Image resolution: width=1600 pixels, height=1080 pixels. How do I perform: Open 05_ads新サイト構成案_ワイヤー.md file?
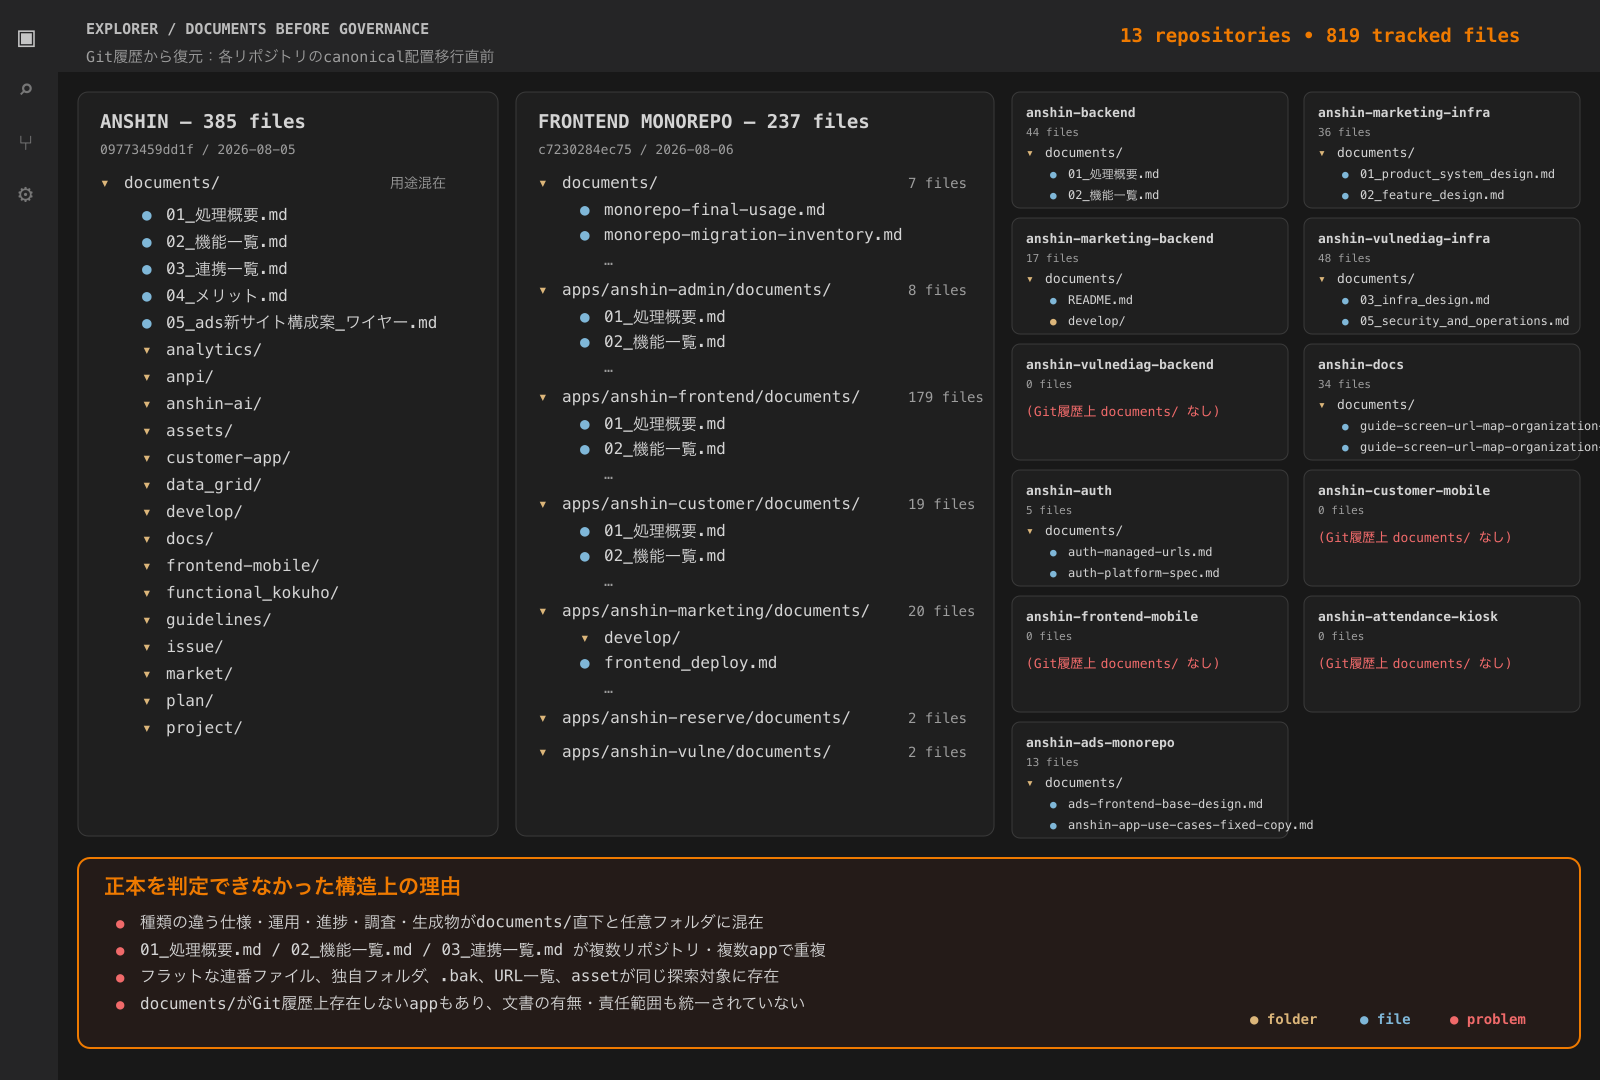301,323
